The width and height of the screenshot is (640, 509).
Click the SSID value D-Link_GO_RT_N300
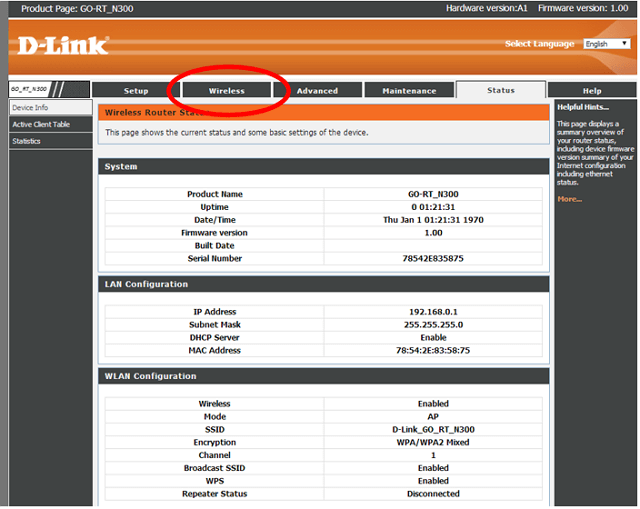tap(433, 430)
